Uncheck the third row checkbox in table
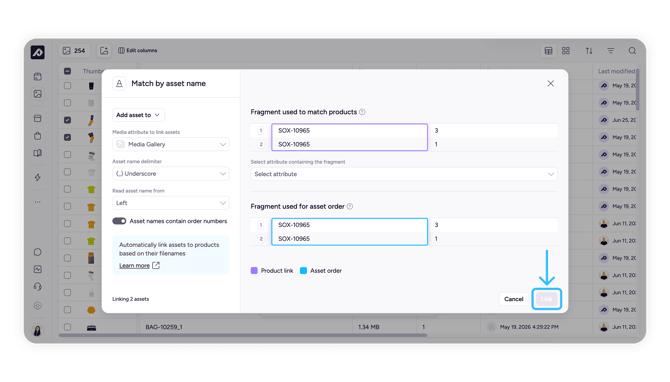The width and height of the screenshot is (670, 382). click(68, 120)
